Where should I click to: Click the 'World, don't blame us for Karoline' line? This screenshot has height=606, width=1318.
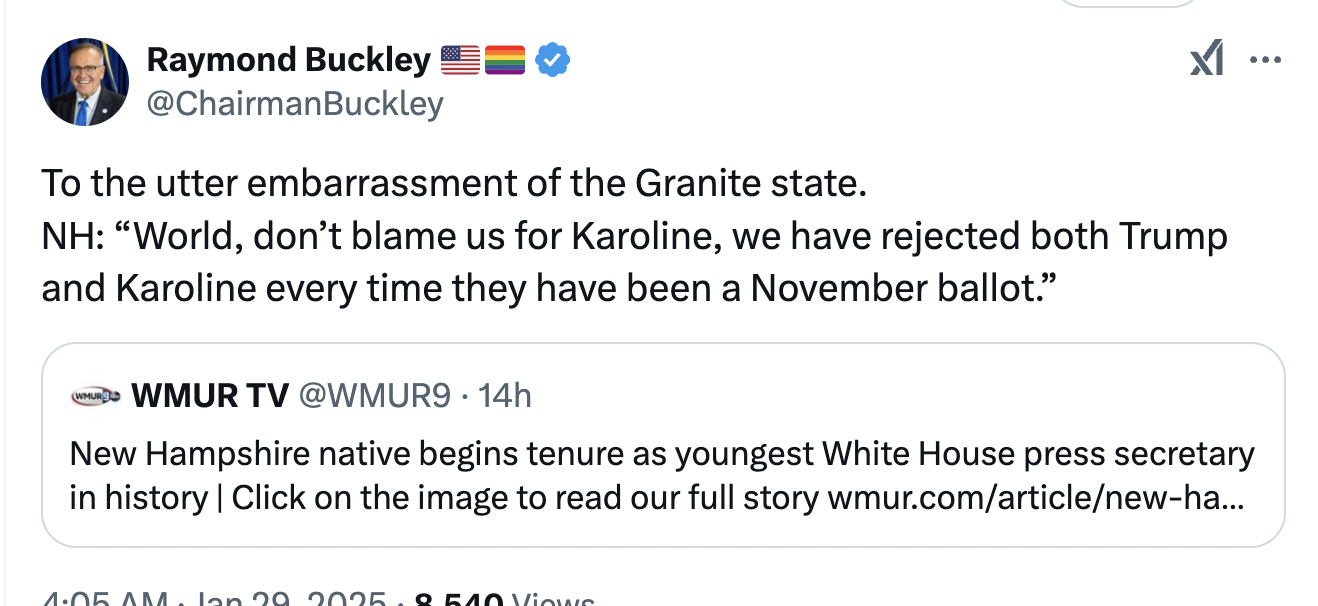click(634, 236)
